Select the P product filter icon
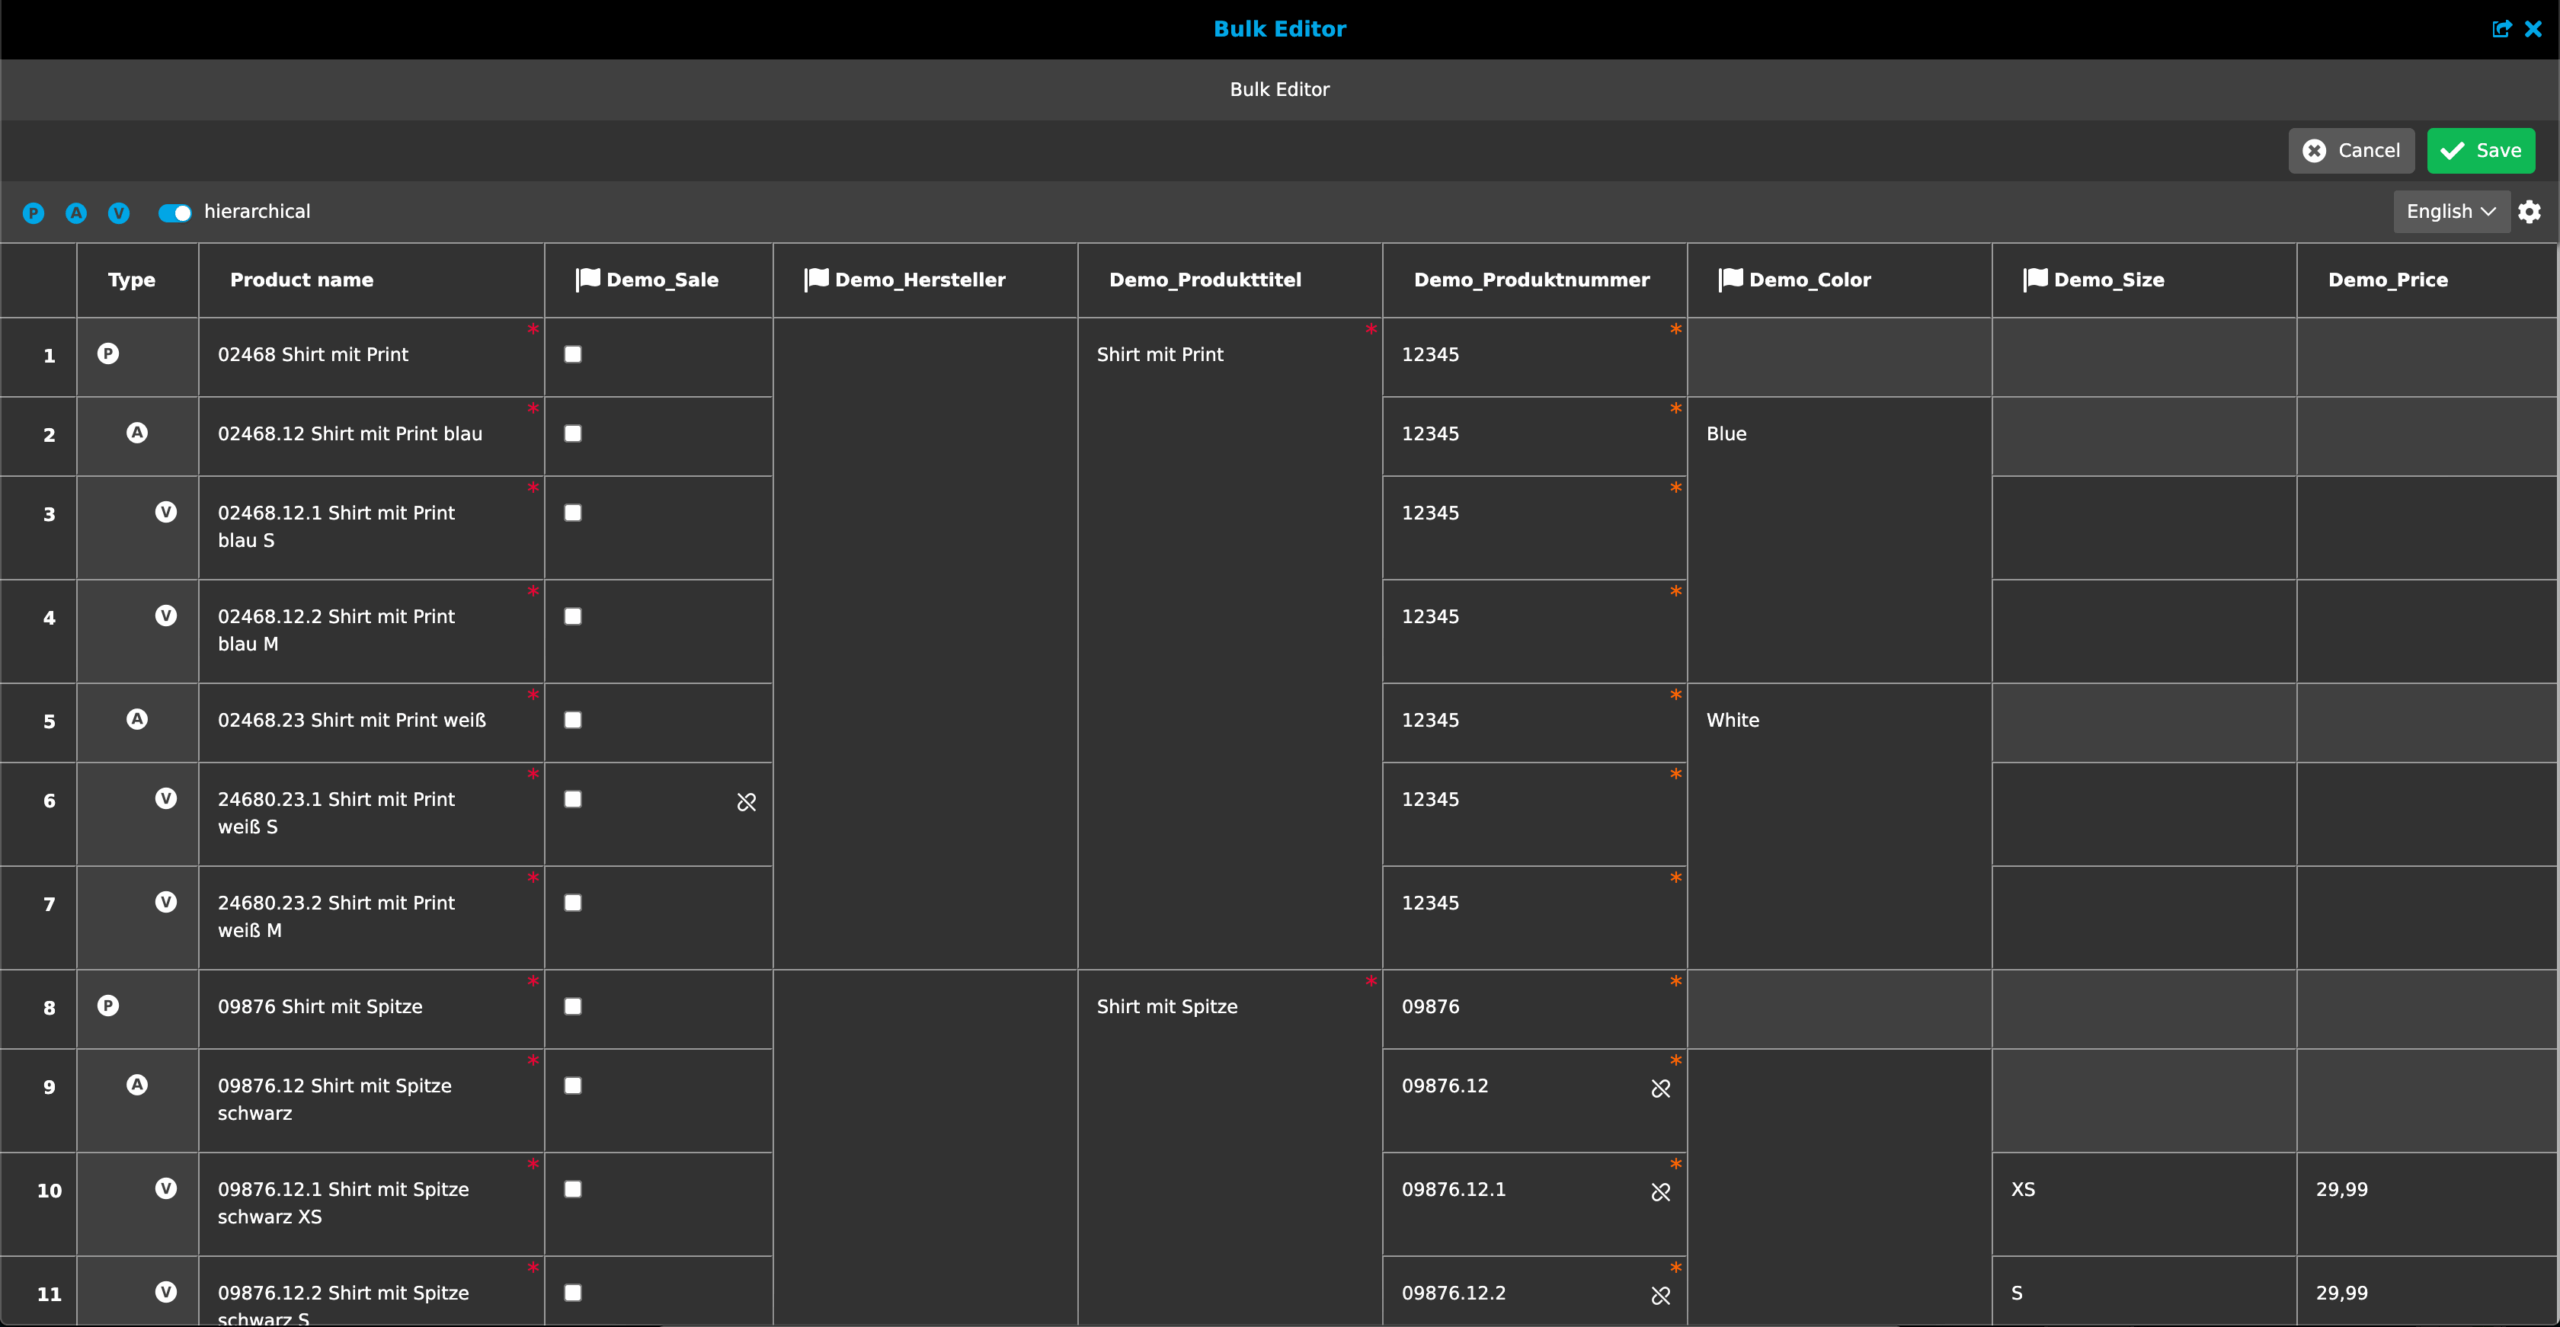 33,212
